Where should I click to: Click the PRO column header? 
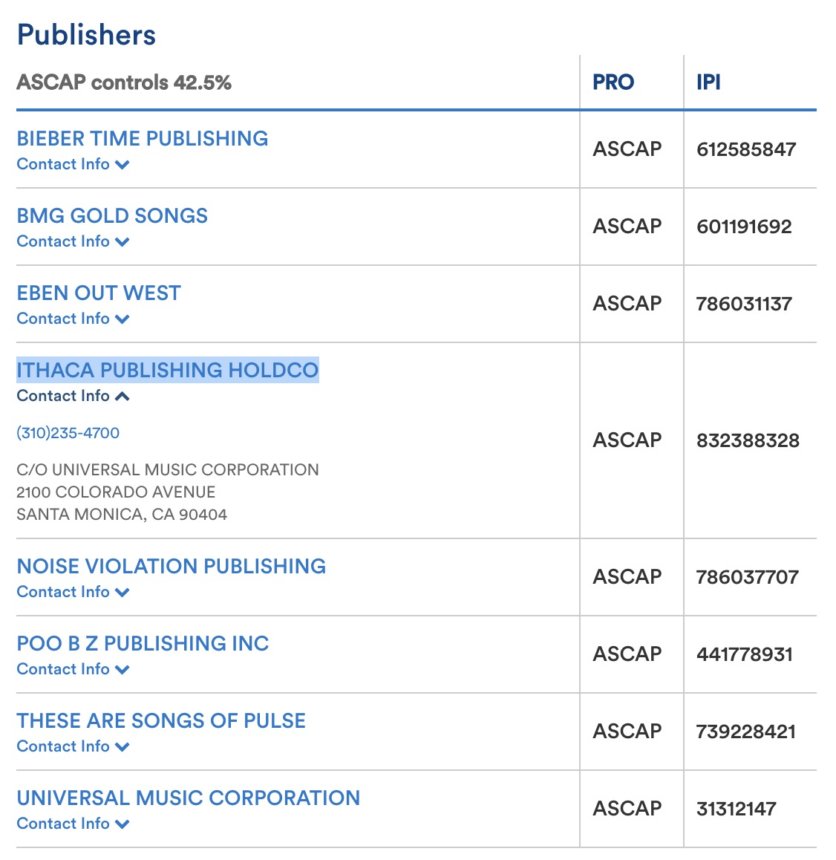(613, 82)
